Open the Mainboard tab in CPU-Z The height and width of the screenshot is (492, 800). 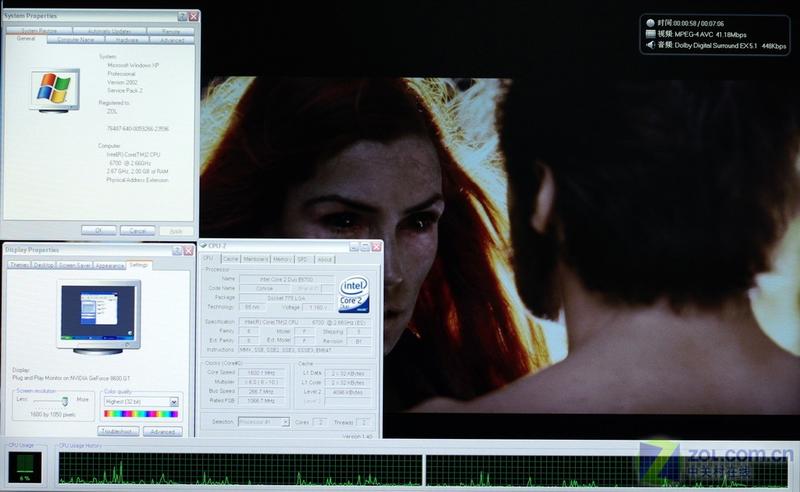pos(256,259)
